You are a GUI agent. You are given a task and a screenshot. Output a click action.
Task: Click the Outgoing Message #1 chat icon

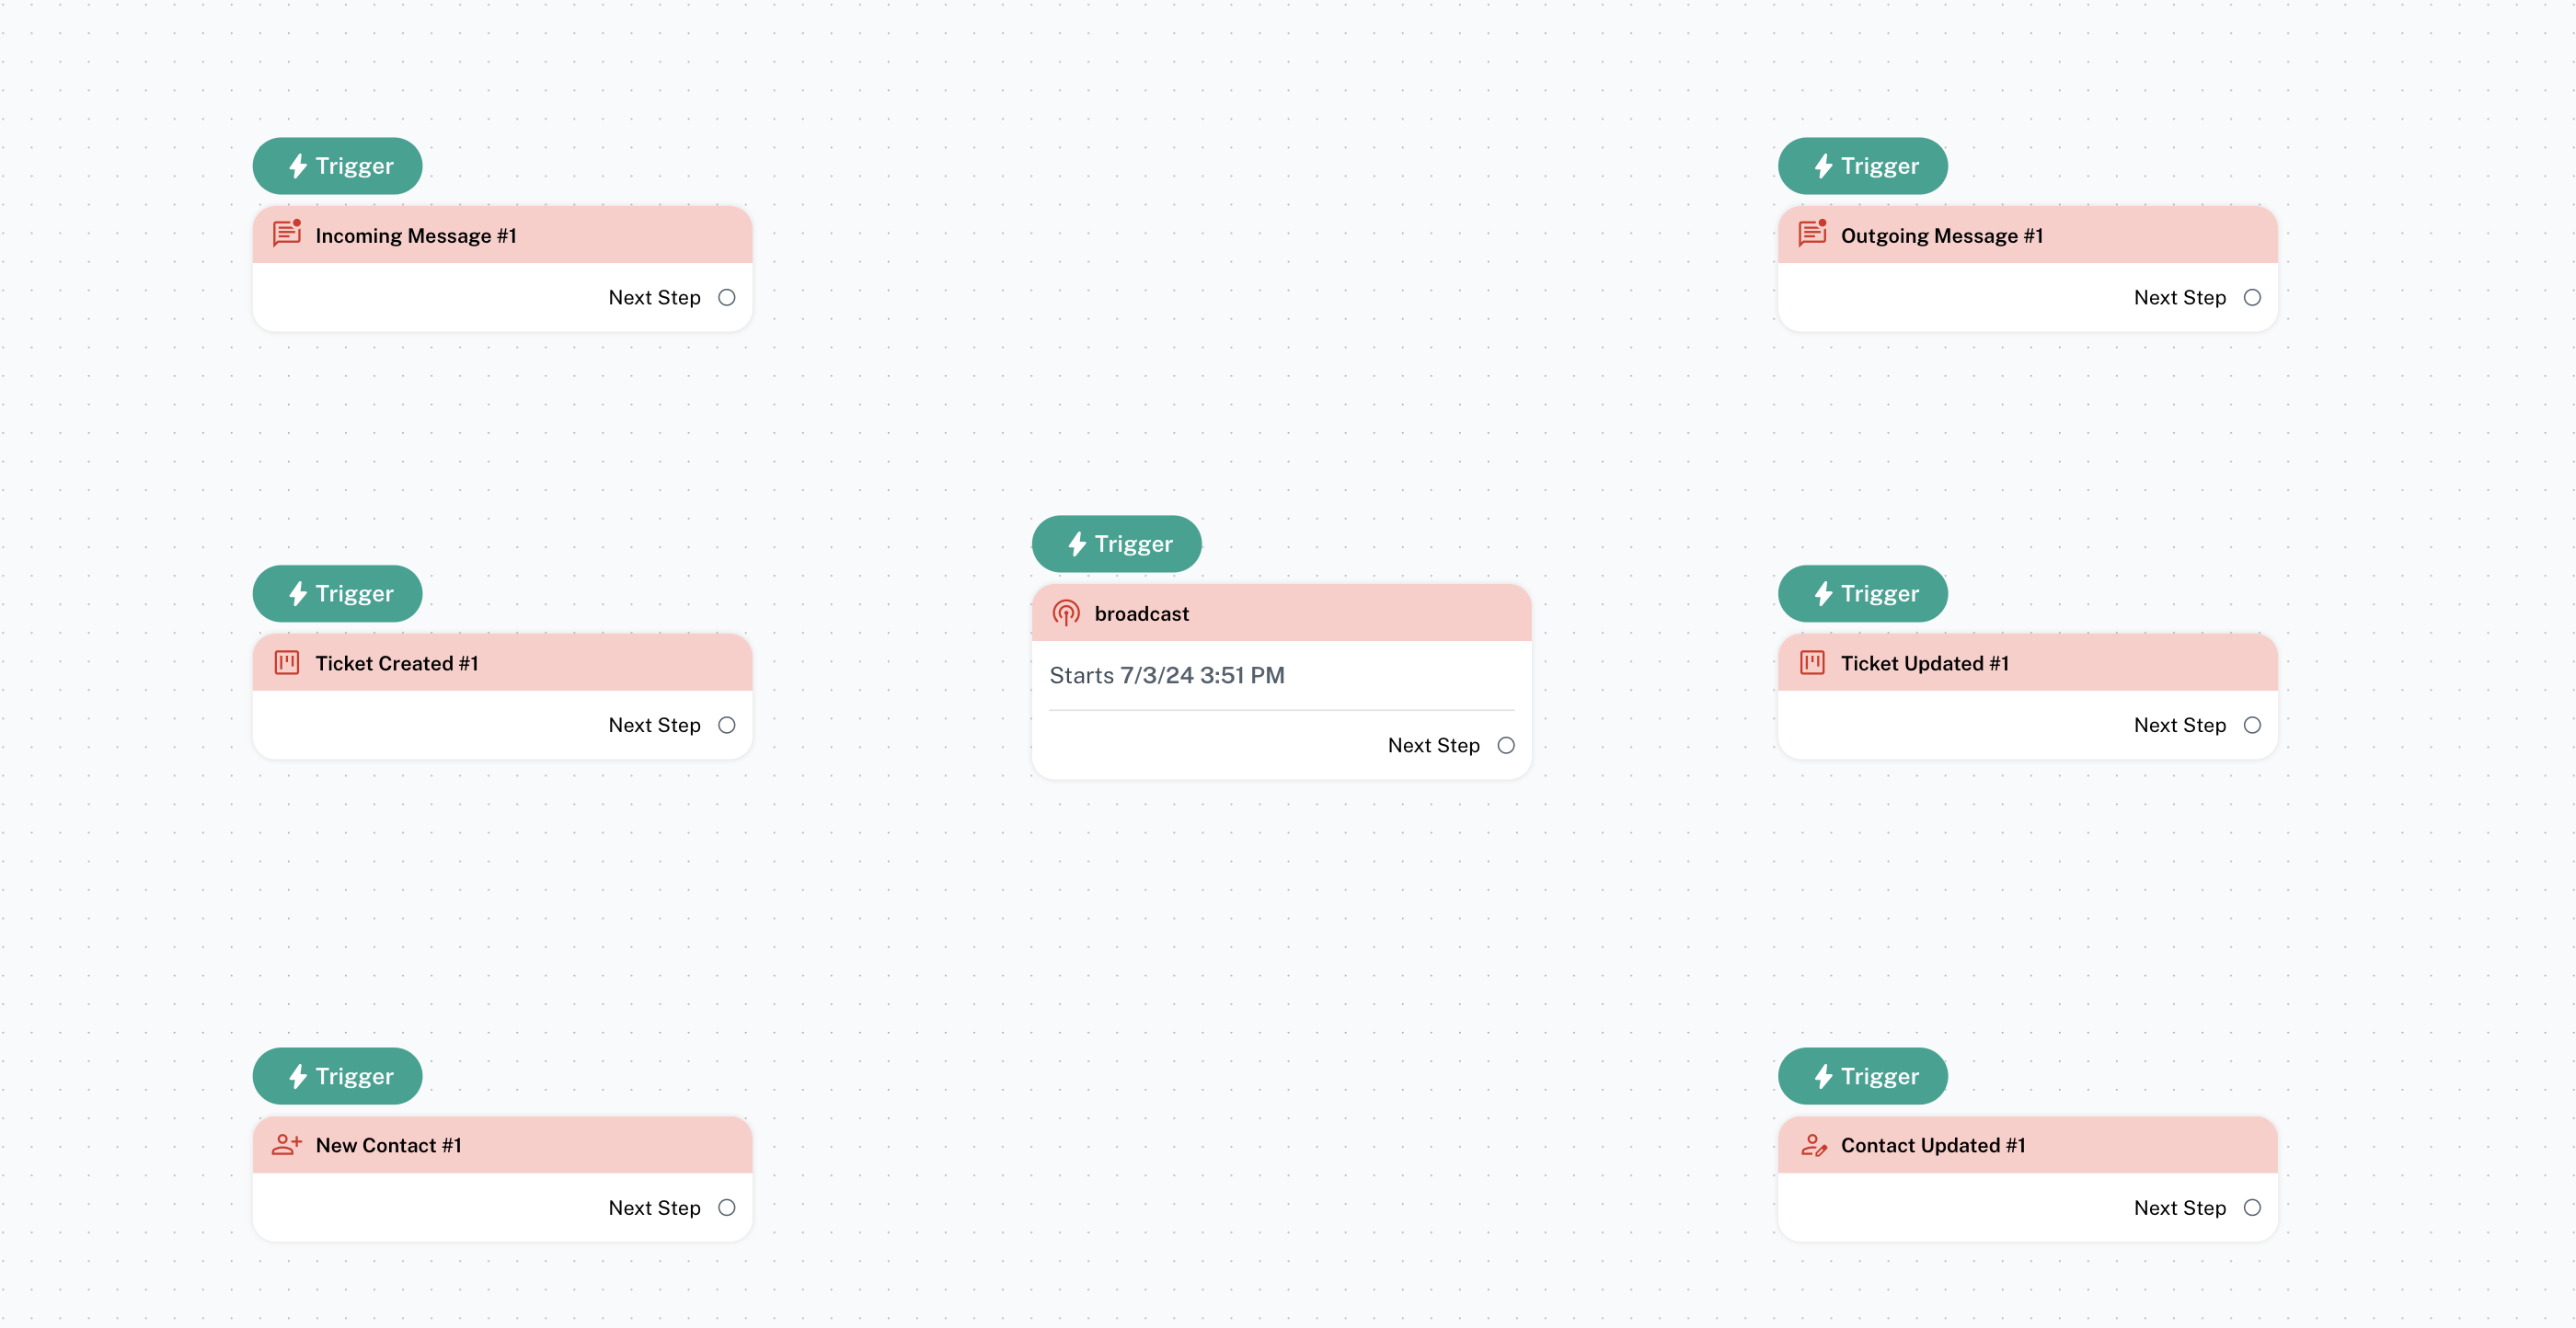pyautogui.click(x=1812, y=234)
